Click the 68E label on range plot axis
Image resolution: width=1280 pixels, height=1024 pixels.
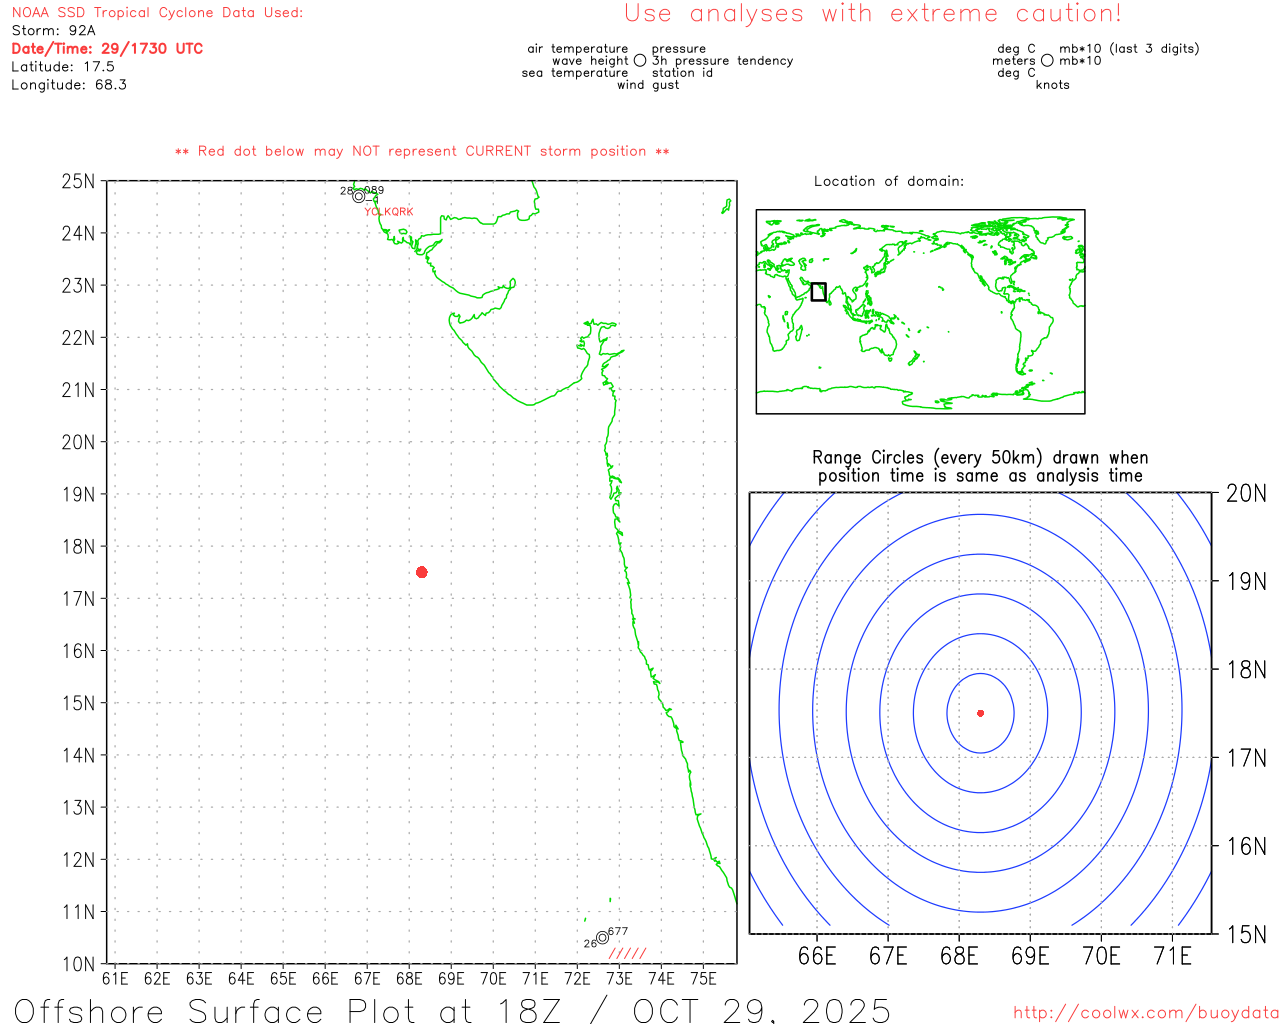point(959,956)
